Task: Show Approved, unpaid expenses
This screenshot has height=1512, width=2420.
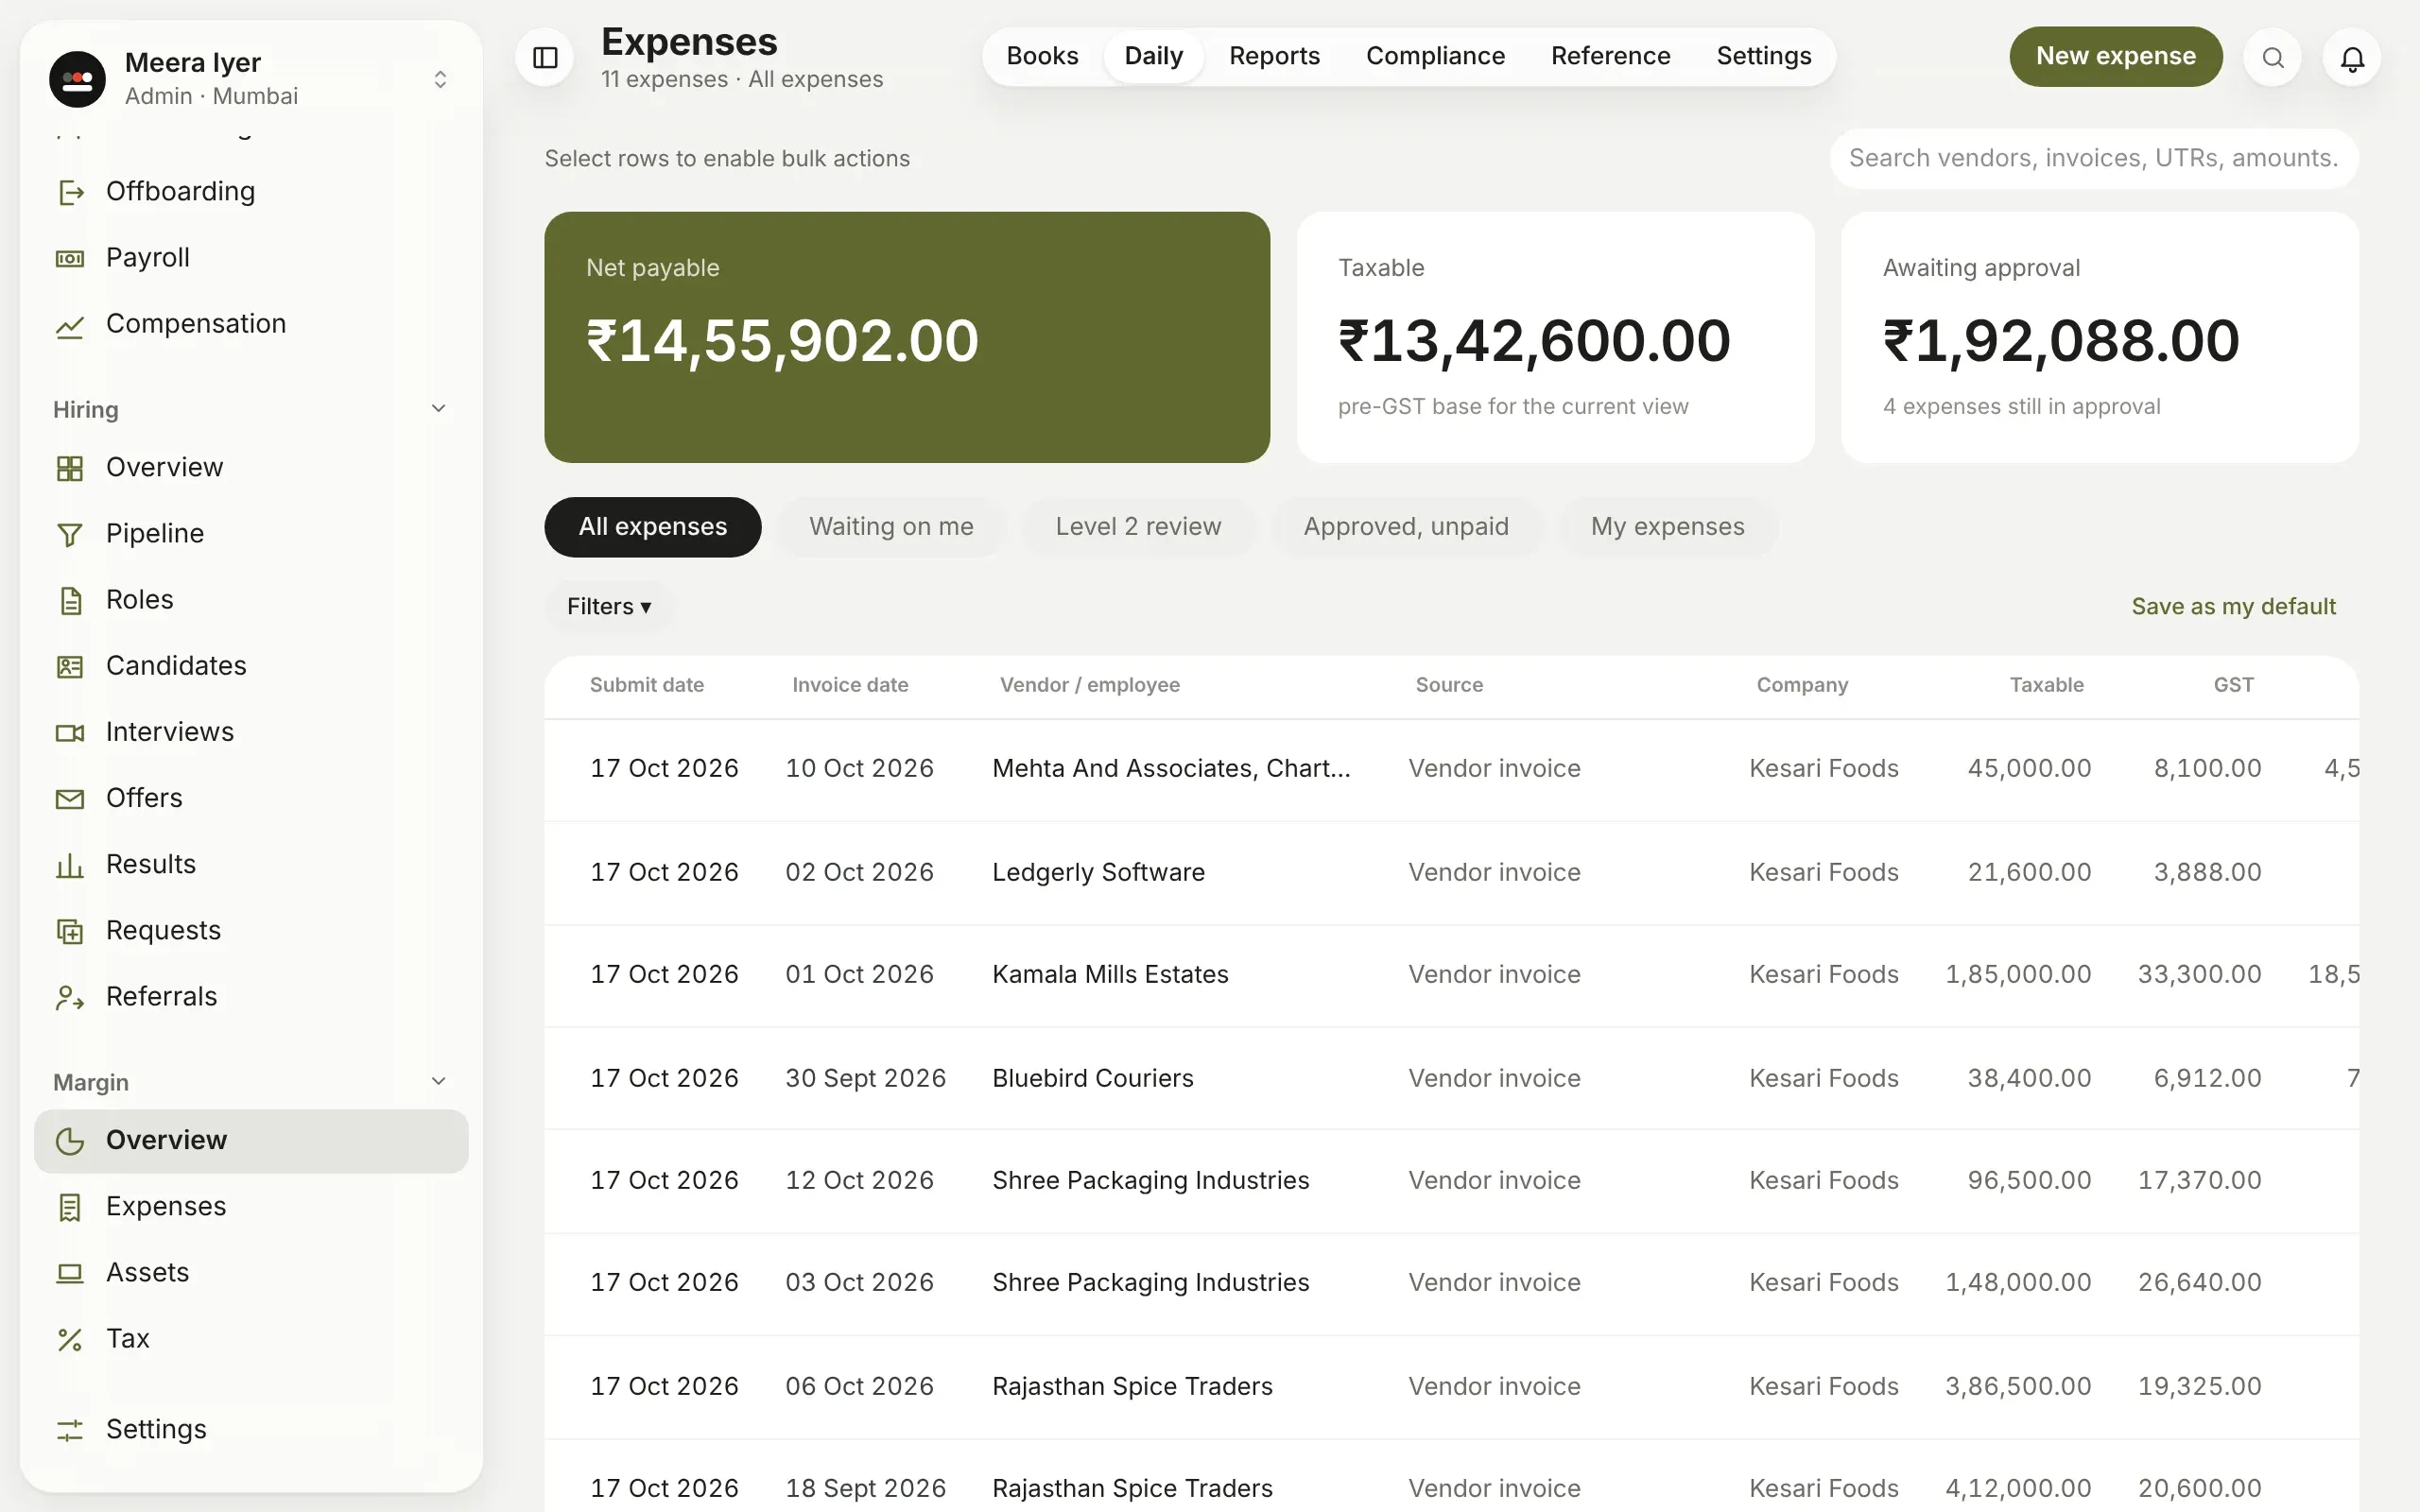Action: pos(1406,527)
